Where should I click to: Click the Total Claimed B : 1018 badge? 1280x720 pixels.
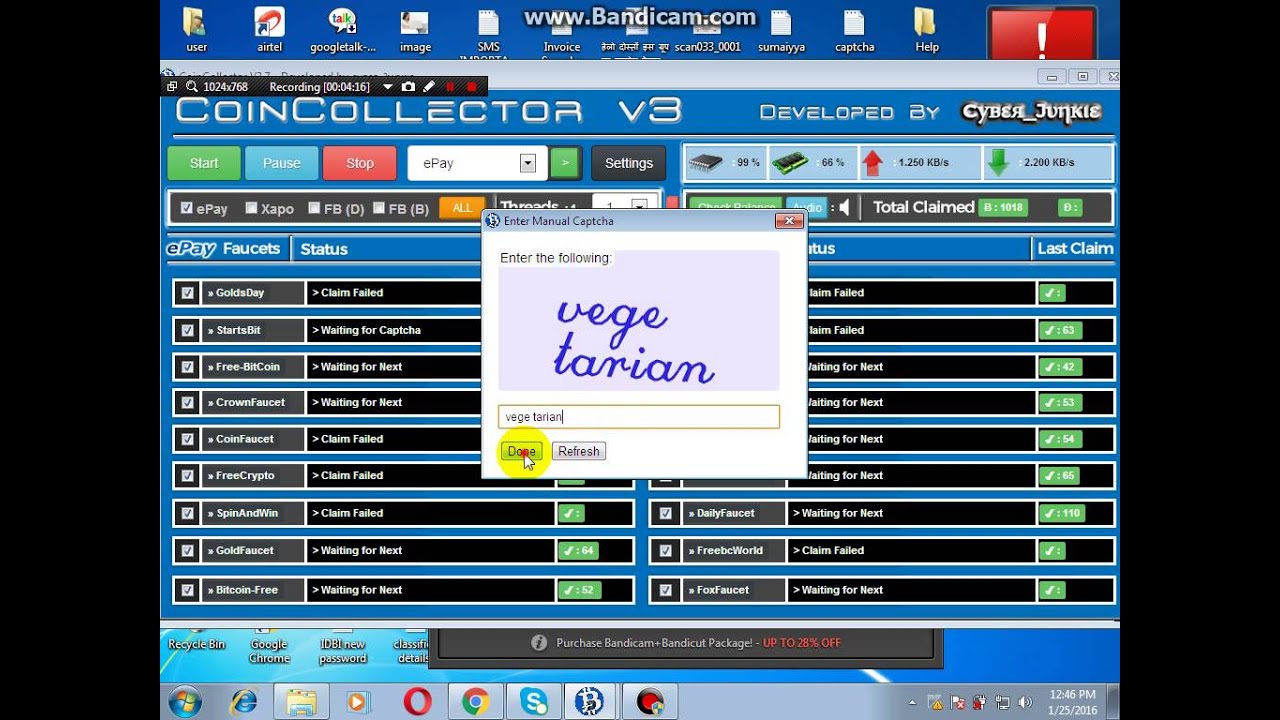[1005, 208]
